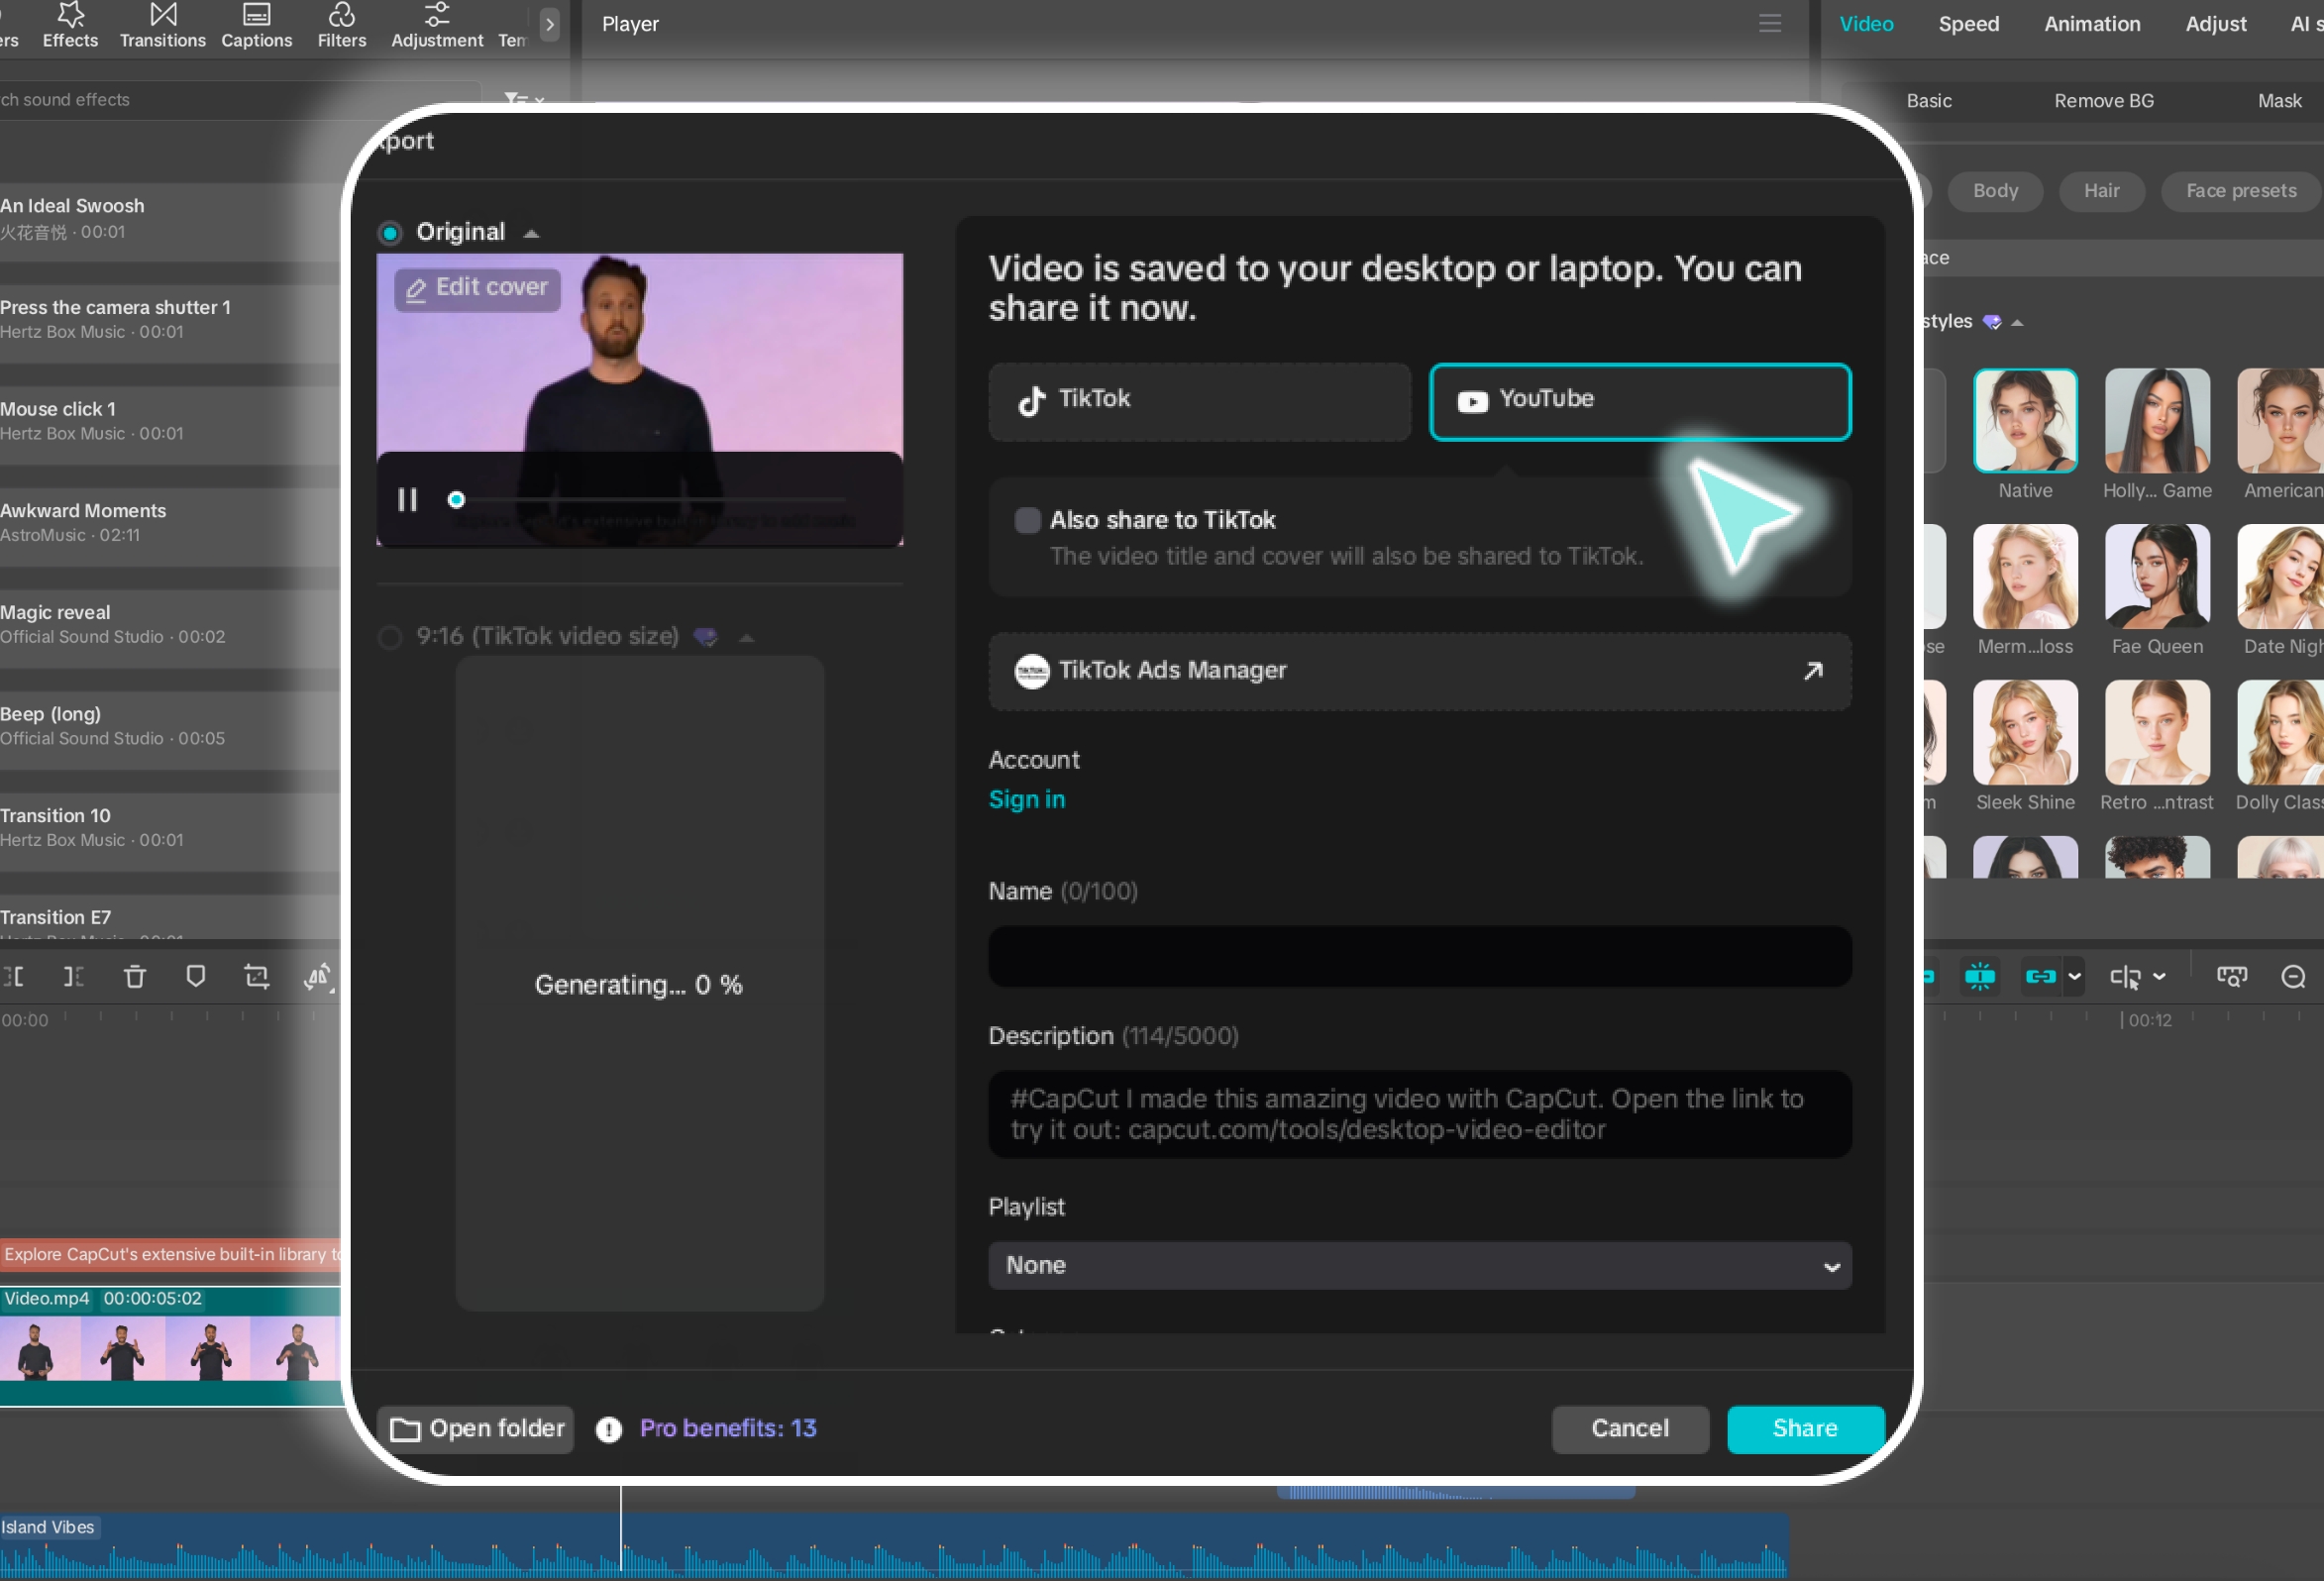This screenshot has width=2324, height=1581.
Task: Click Sign in under Account
Action: [x=1026, y=799]
